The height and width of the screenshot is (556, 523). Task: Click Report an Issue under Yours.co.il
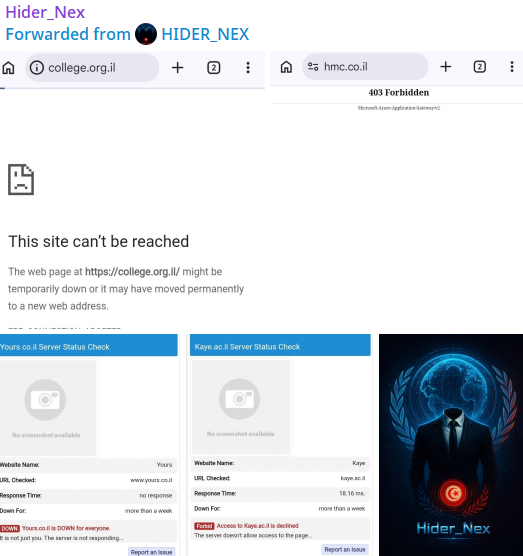(x=151, y=552)
